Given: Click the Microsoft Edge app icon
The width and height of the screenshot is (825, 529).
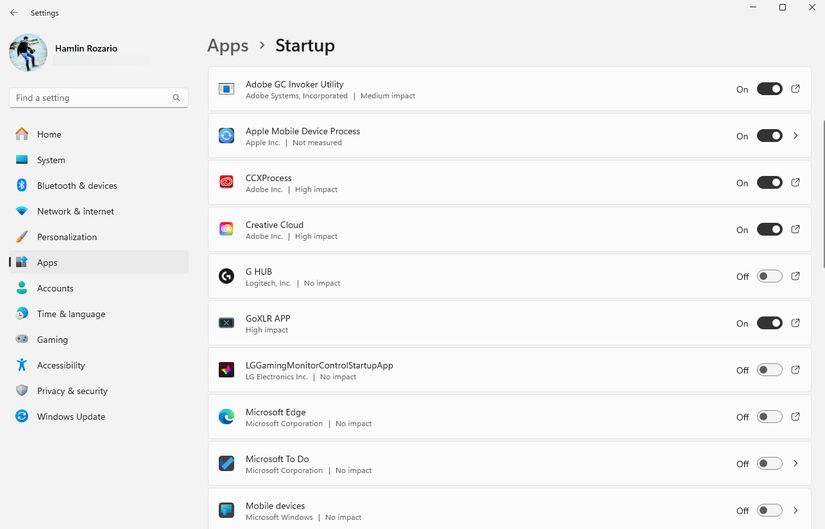Looking at the screenshot, I should [x=227, y=417].
